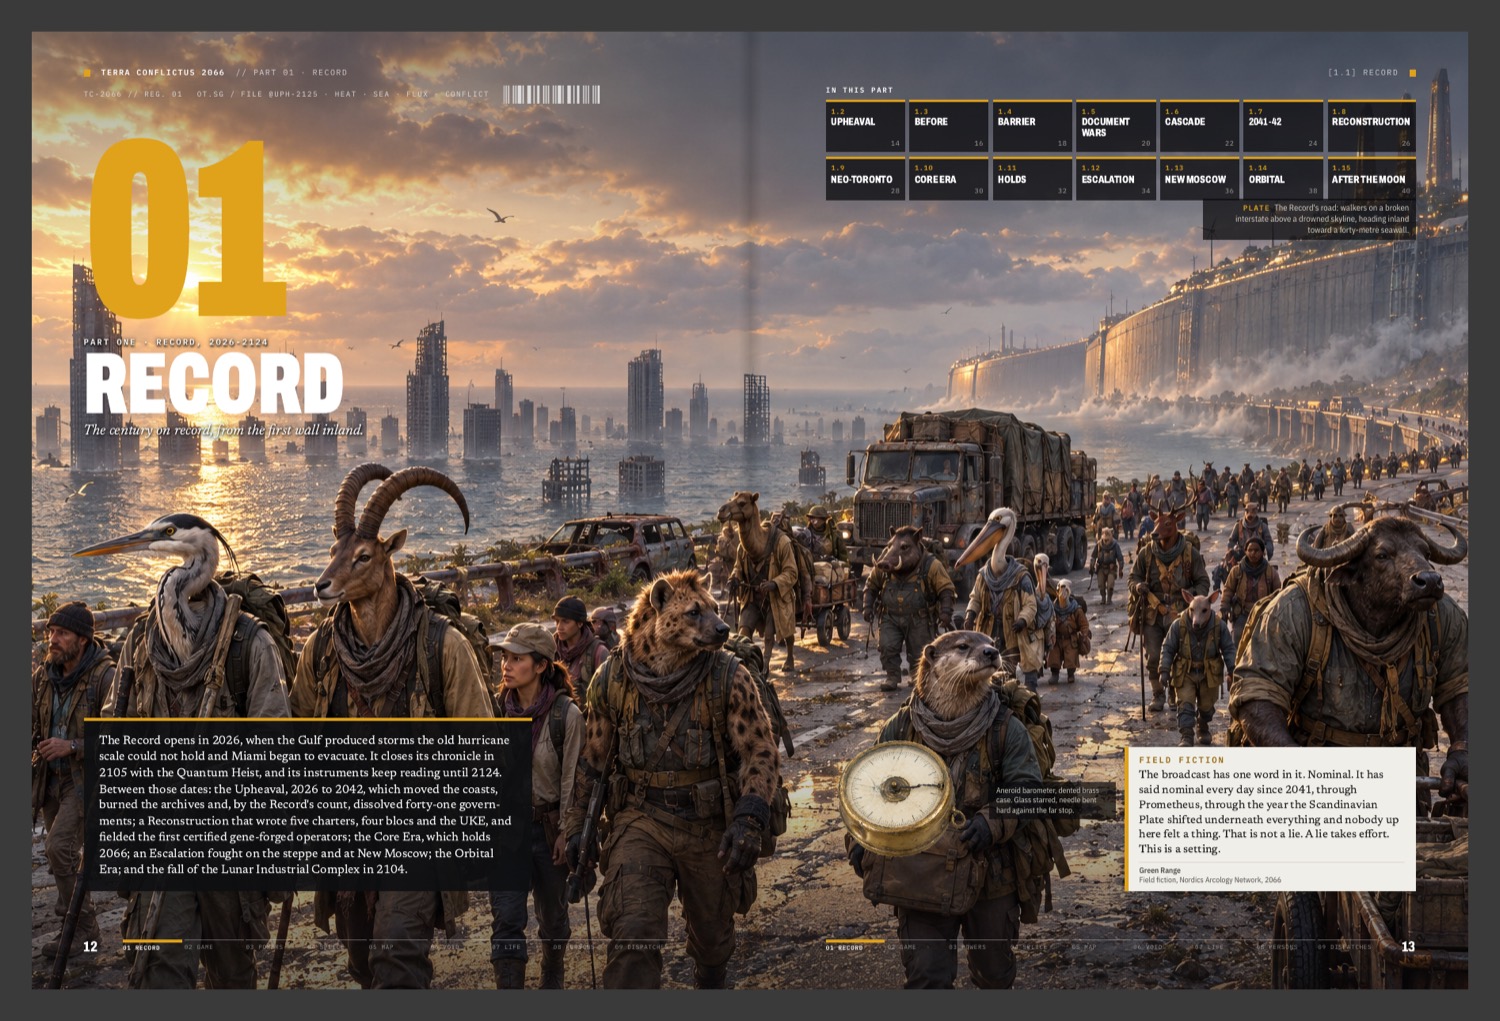Open the 1.7 2041-42 contents card
The height and width of the screenshot is (1021, 1500).
[x=1283, y=125]
